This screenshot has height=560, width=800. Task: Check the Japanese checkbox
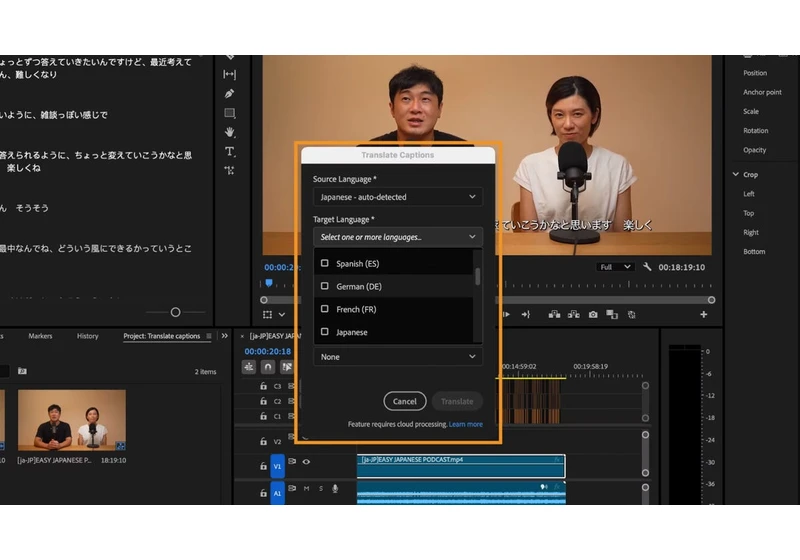(x=324, y=332)
